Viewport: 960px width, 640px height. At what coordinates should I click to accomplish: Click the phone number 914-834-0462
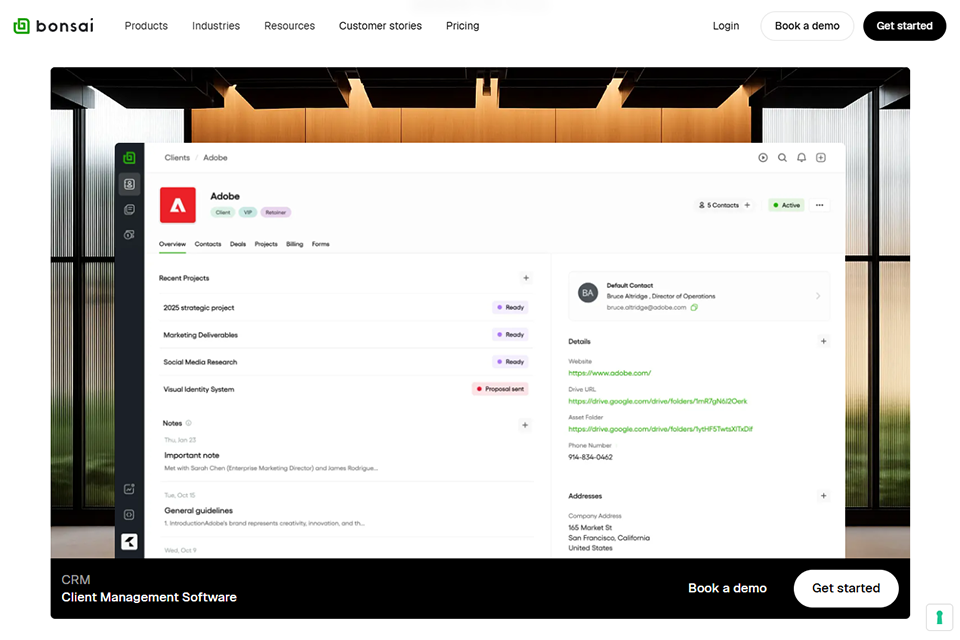(590, 457)
